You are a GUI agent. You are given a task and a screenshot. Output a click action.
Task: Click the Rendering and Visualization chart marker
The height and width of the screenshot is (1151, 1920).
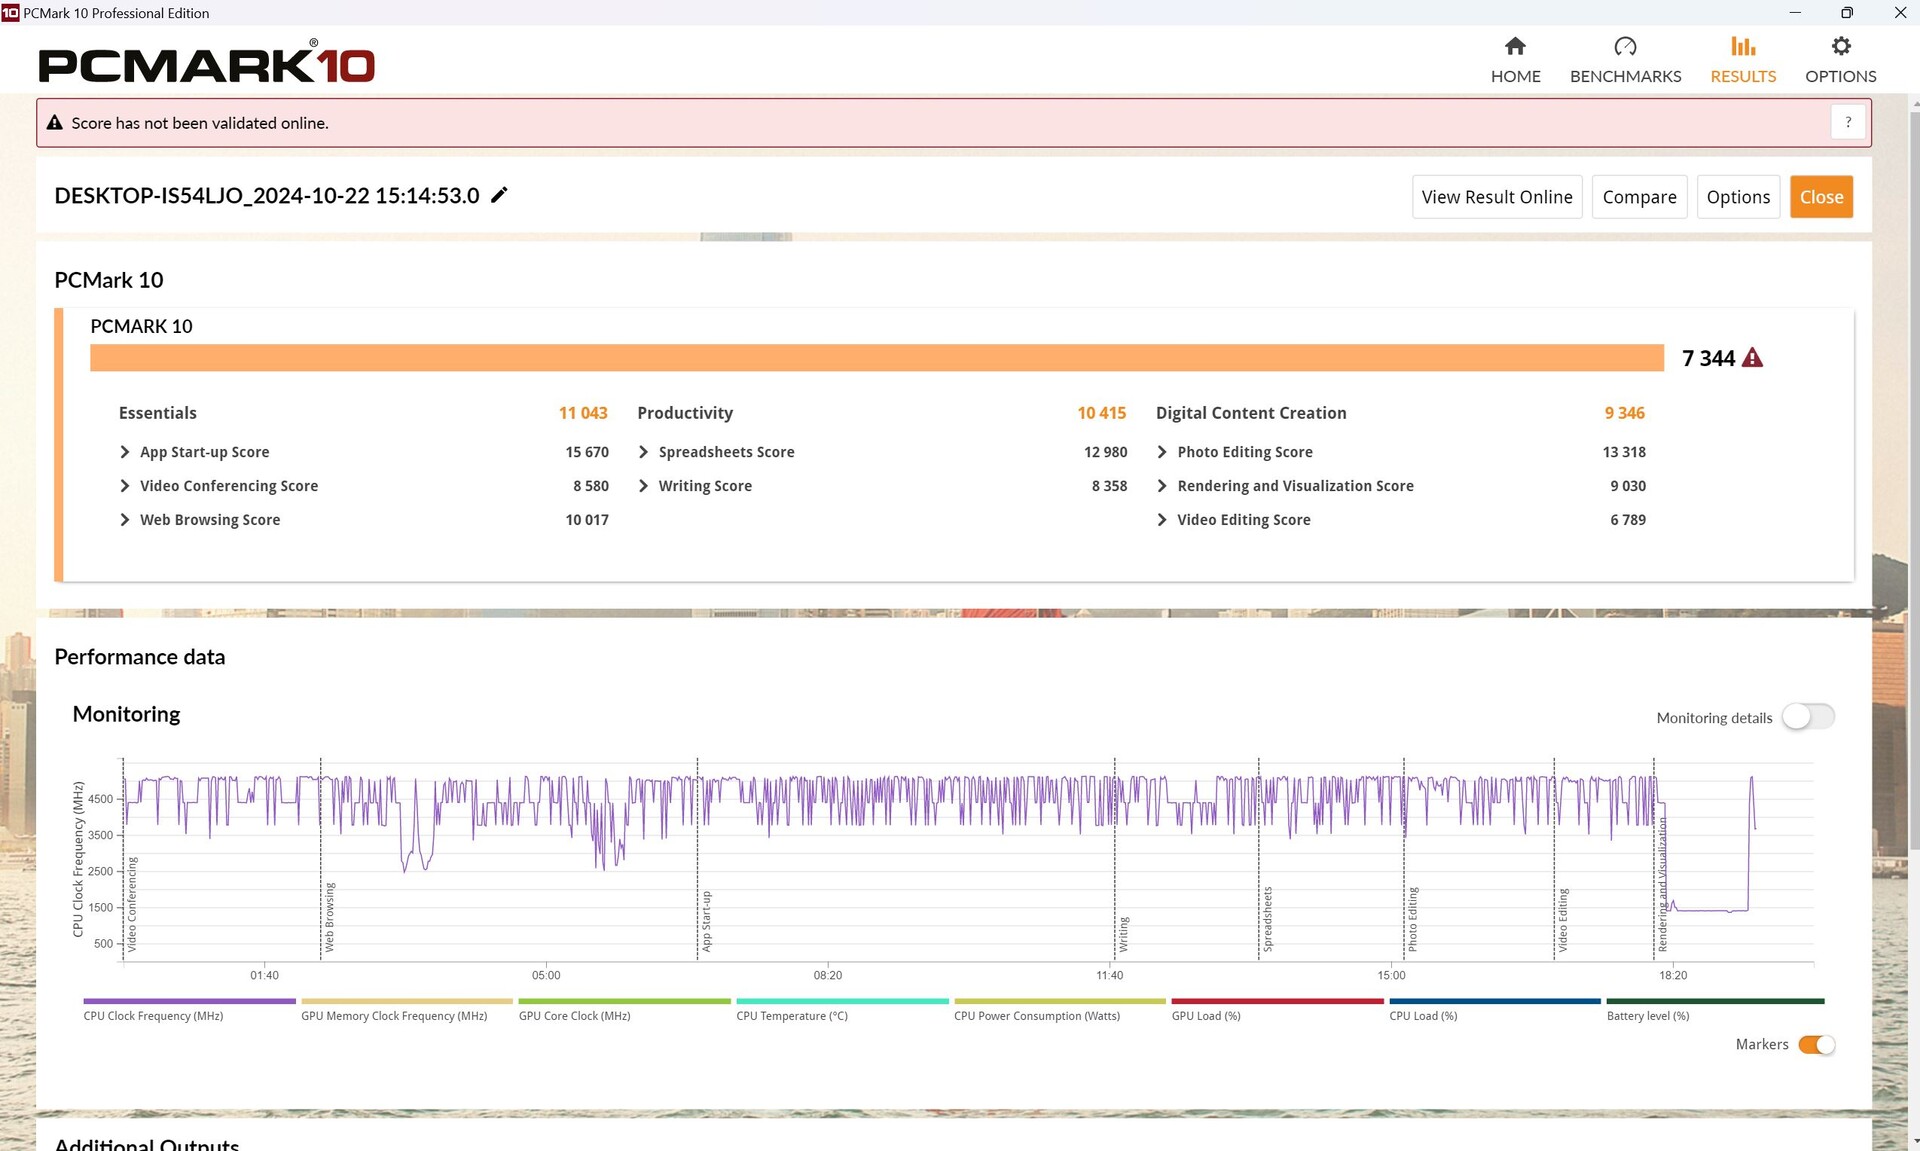1662,884
